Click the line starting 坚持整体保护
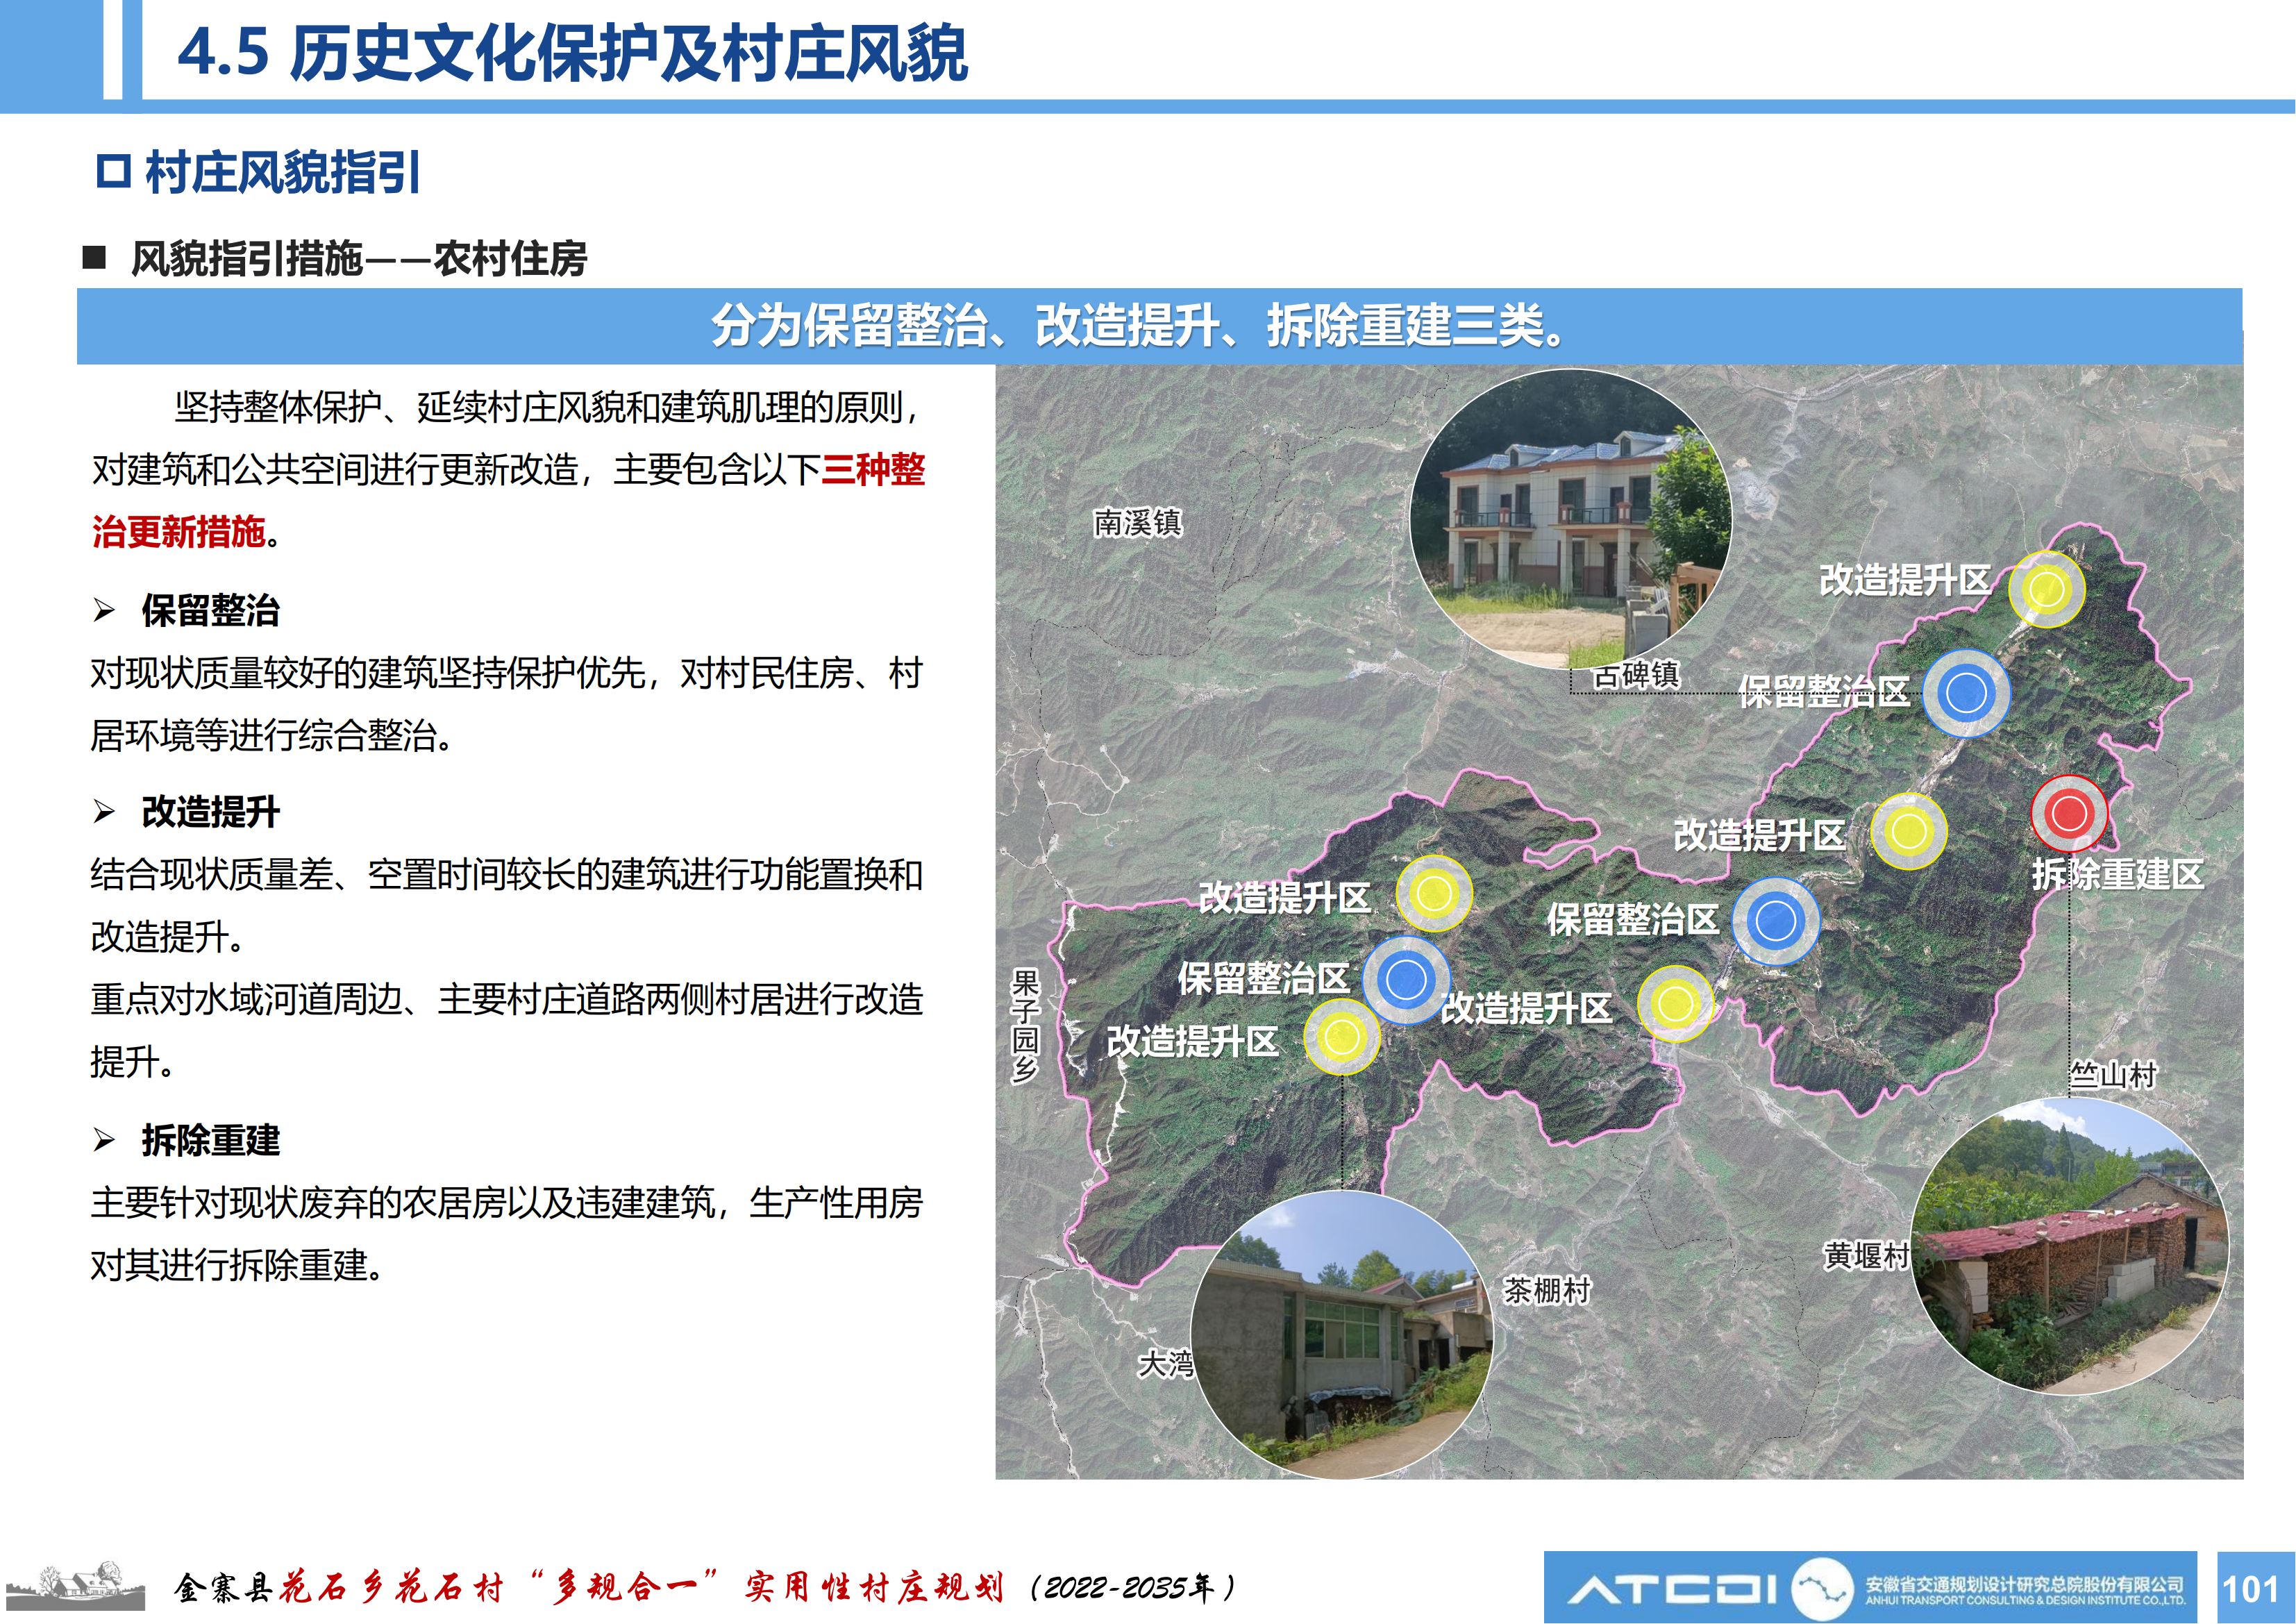Image resolution: width=2296 pixels, height=1624 pixels. point(546,407)
